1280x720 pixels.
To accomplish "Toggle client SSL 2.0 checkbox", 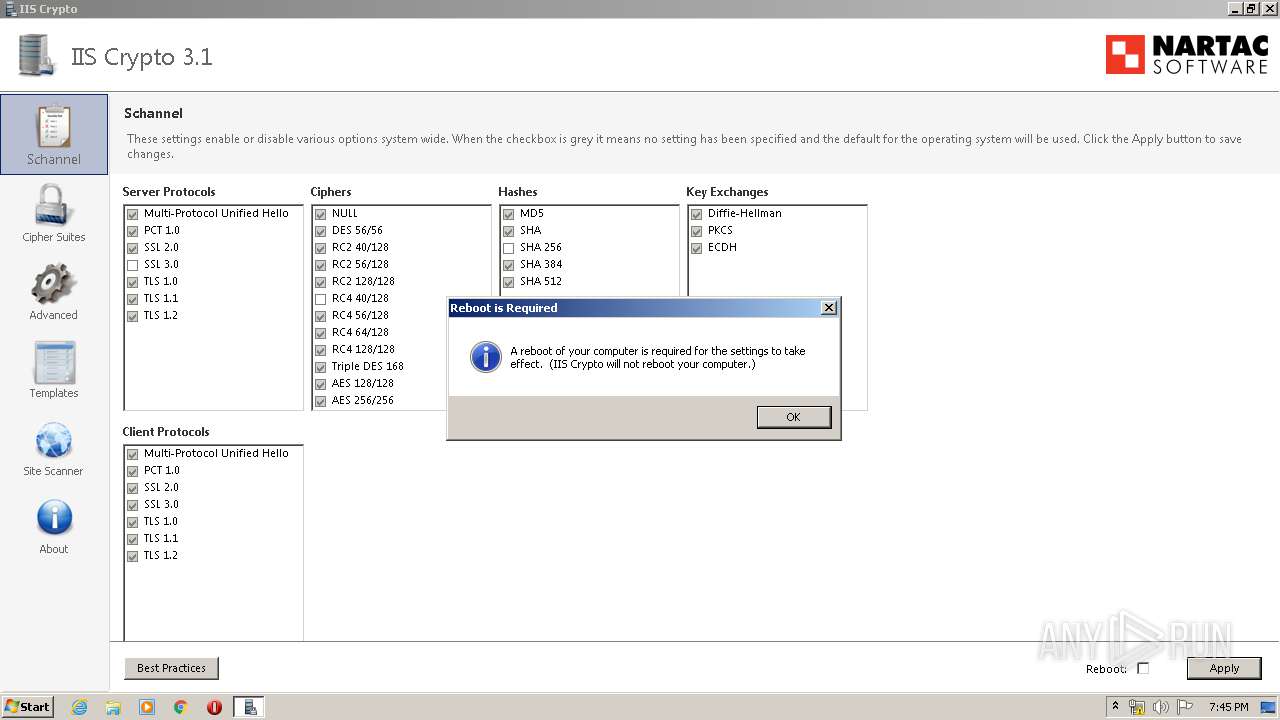I will tap(132, 488).
